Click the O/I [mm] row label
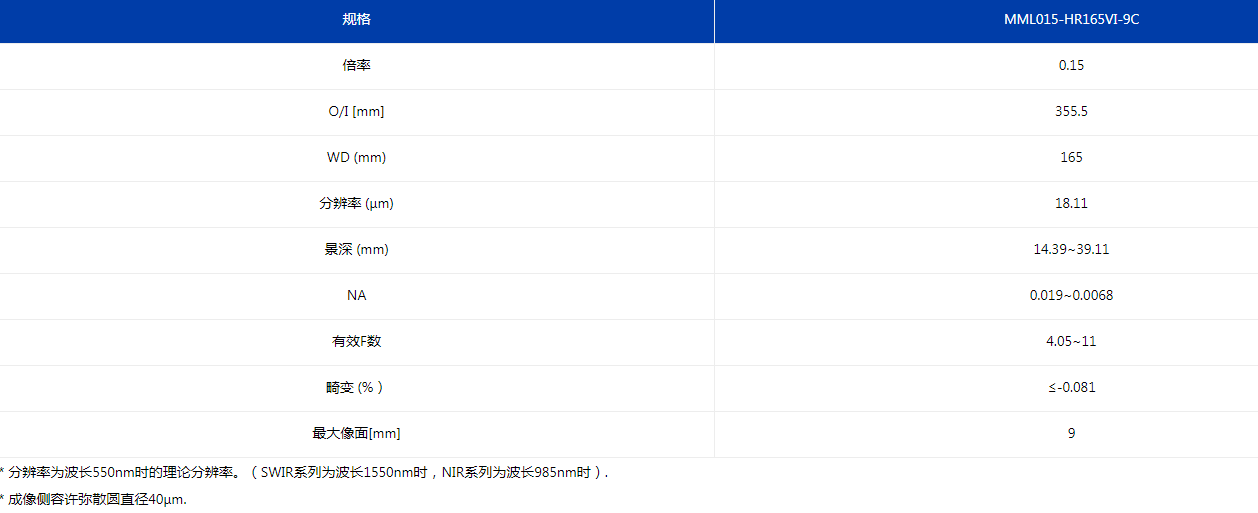Screen dimensions: 1258x513 pos(356,111)
